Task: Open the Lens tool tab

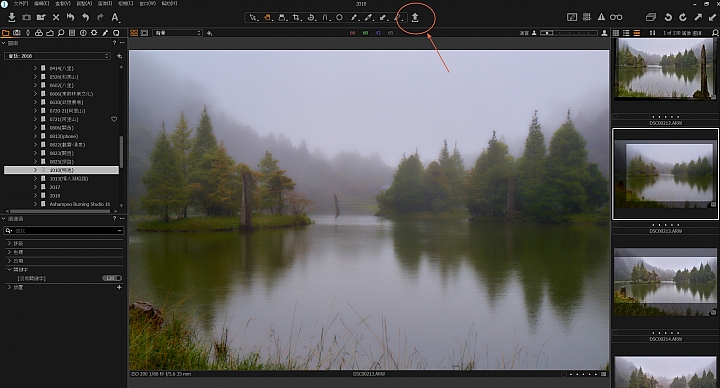Action: [28, 33]
